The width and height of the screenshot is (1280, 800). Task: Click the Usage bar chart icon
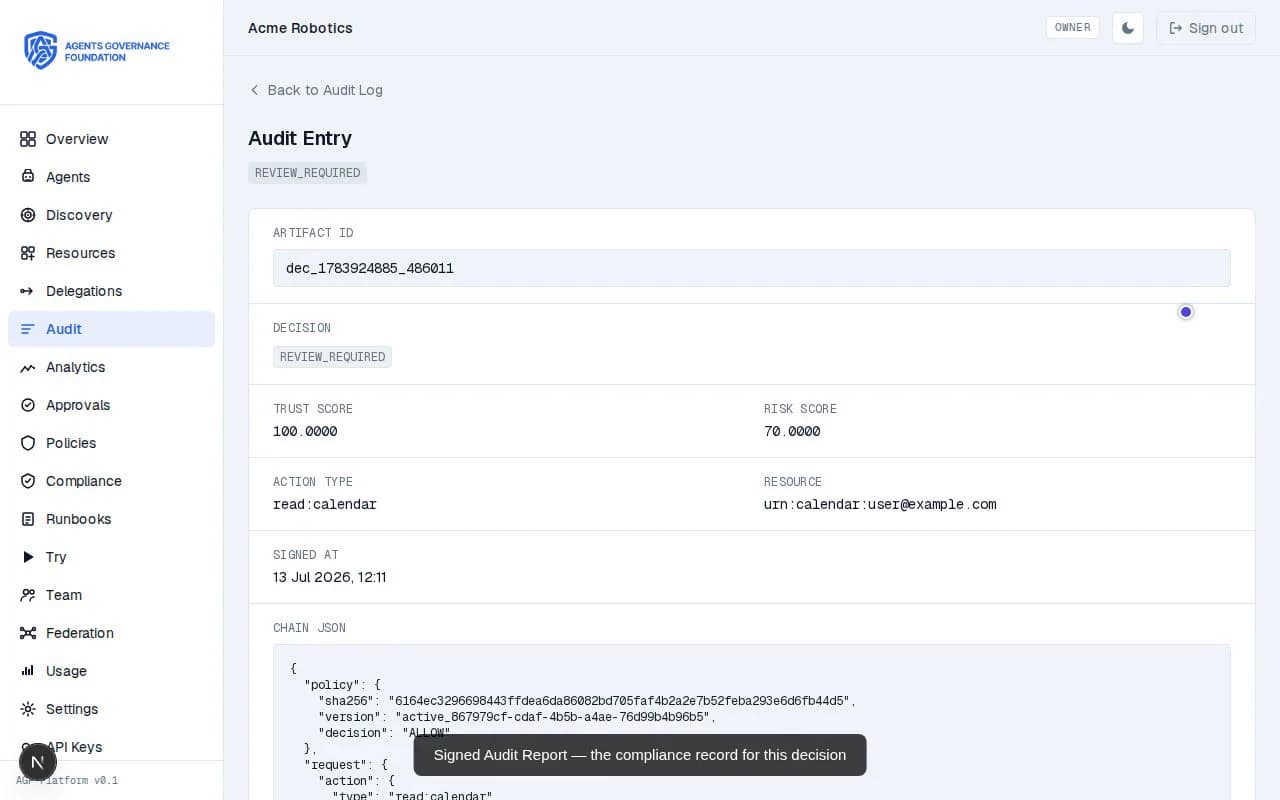click(28, 671)
